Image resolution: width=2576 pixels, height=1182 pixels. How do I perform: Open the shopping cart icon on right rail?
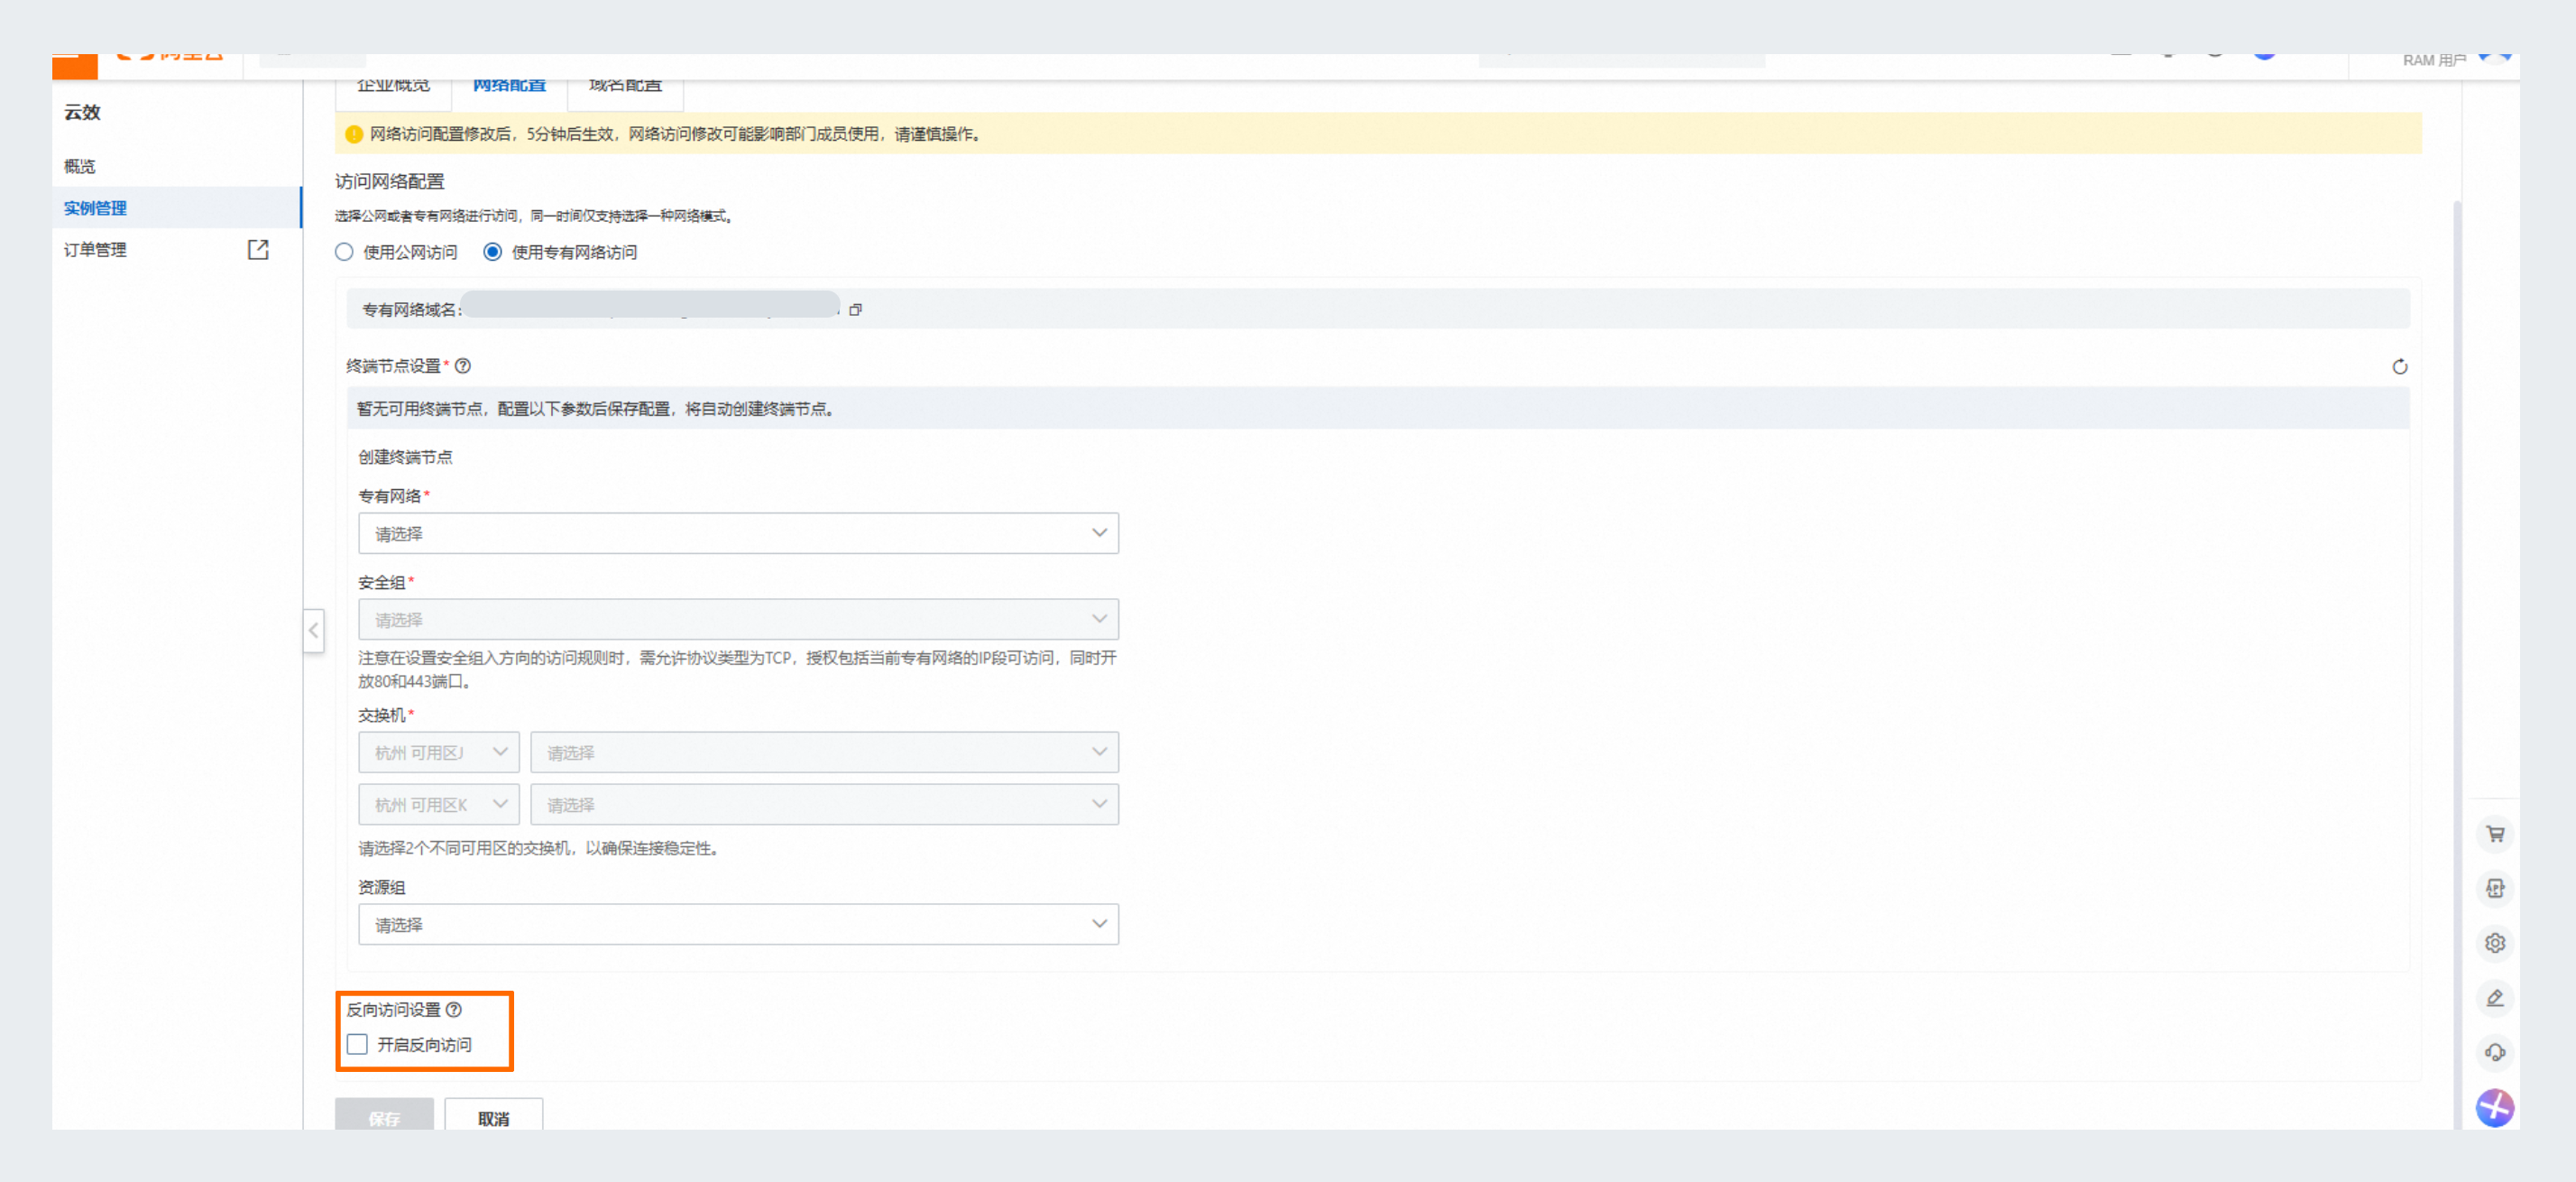click(x=2495, y=834)
